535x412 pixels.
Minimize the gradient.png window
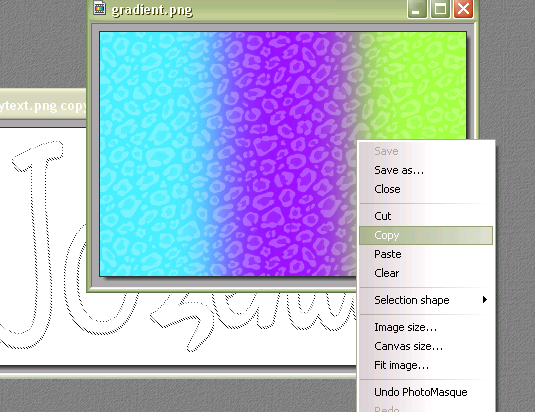pos(417,9)
